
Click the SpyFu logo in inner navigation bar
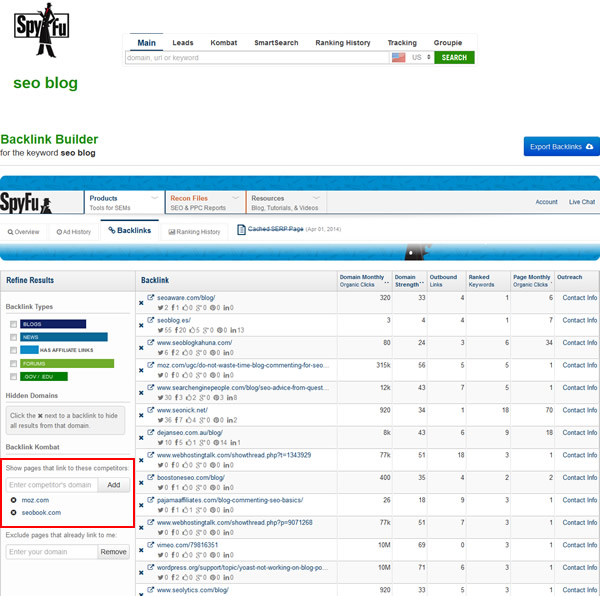(26, 203)
